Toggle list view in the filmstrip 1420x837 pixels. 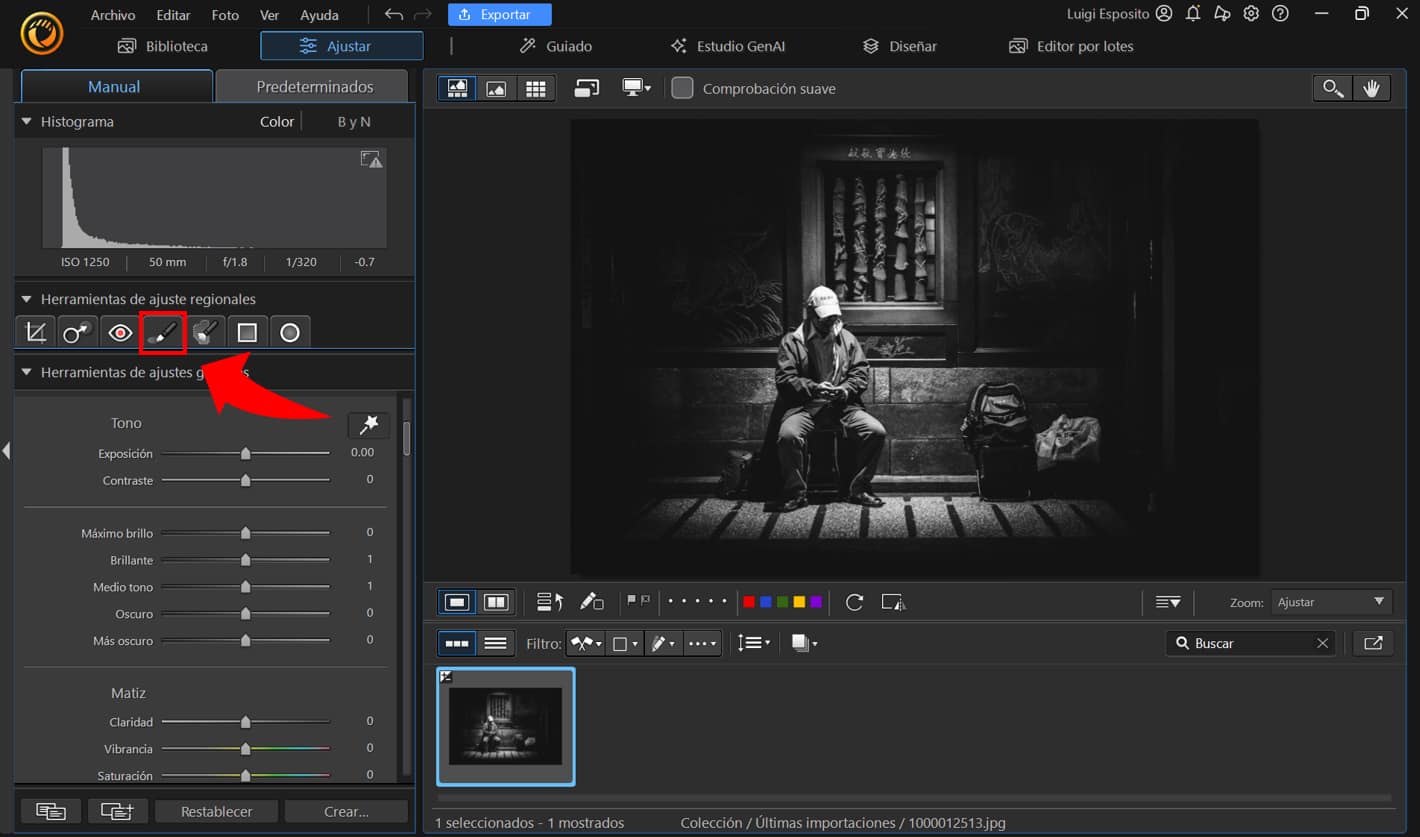[496, 642]
